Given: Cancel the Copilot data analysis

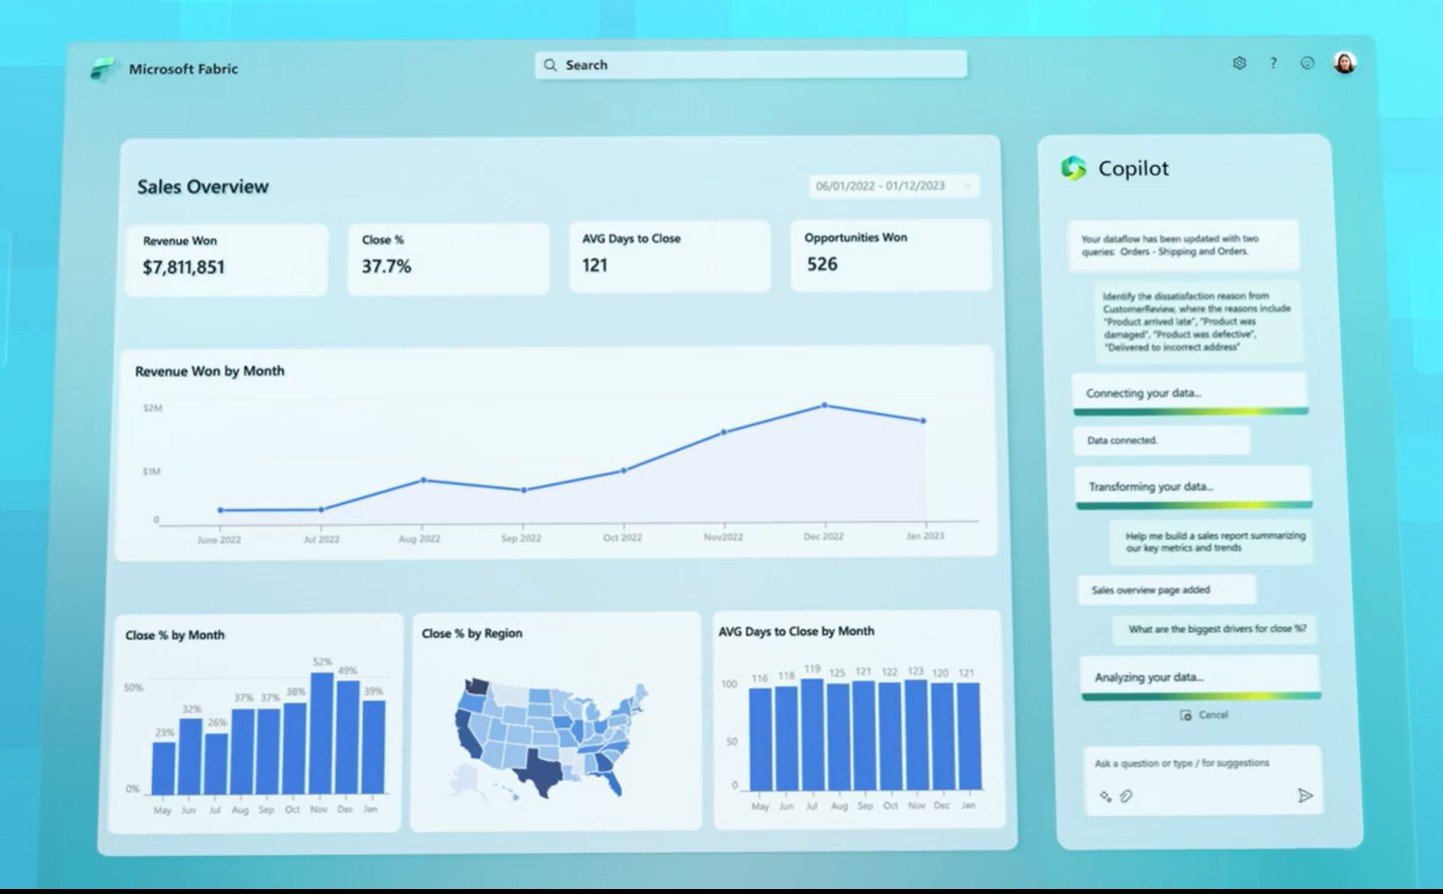Looking at the screenshot, I should point(1204,715).
